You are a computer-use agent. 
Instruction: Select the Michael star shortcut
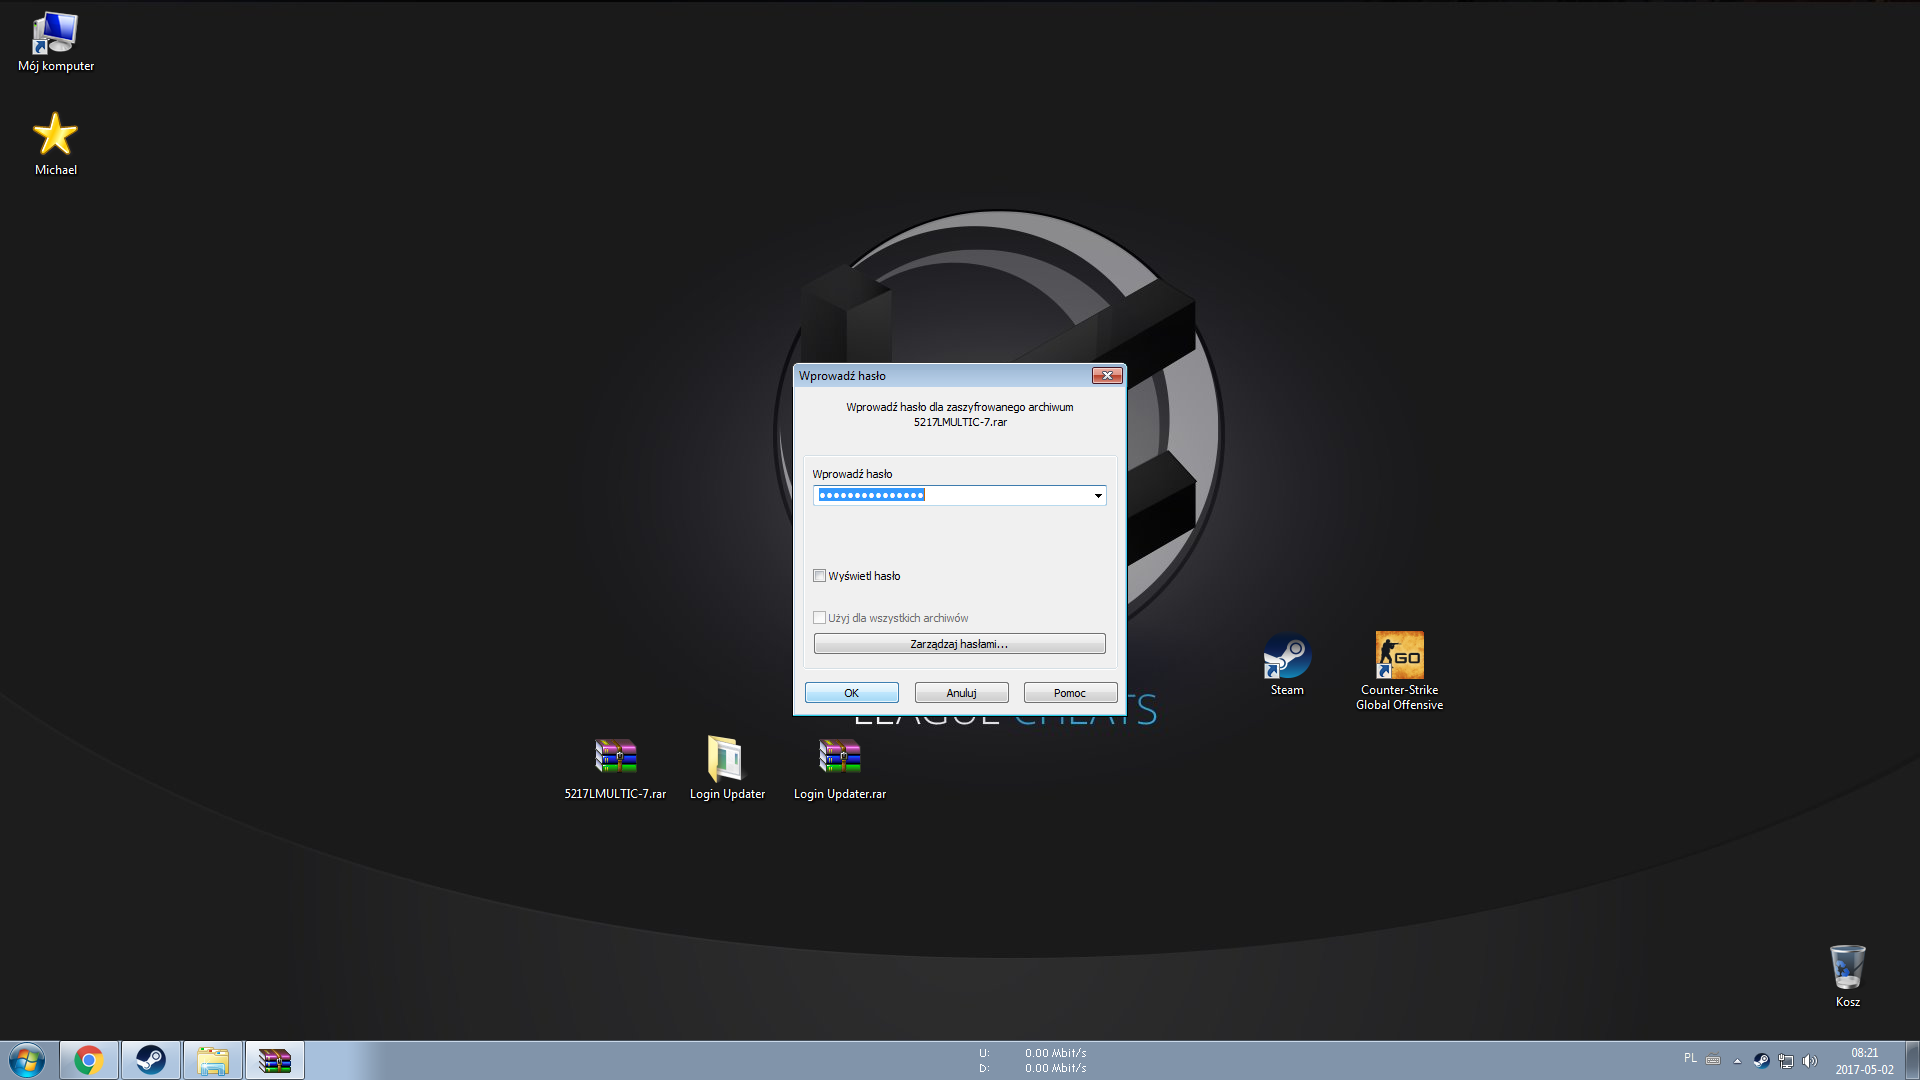(56, 144)
